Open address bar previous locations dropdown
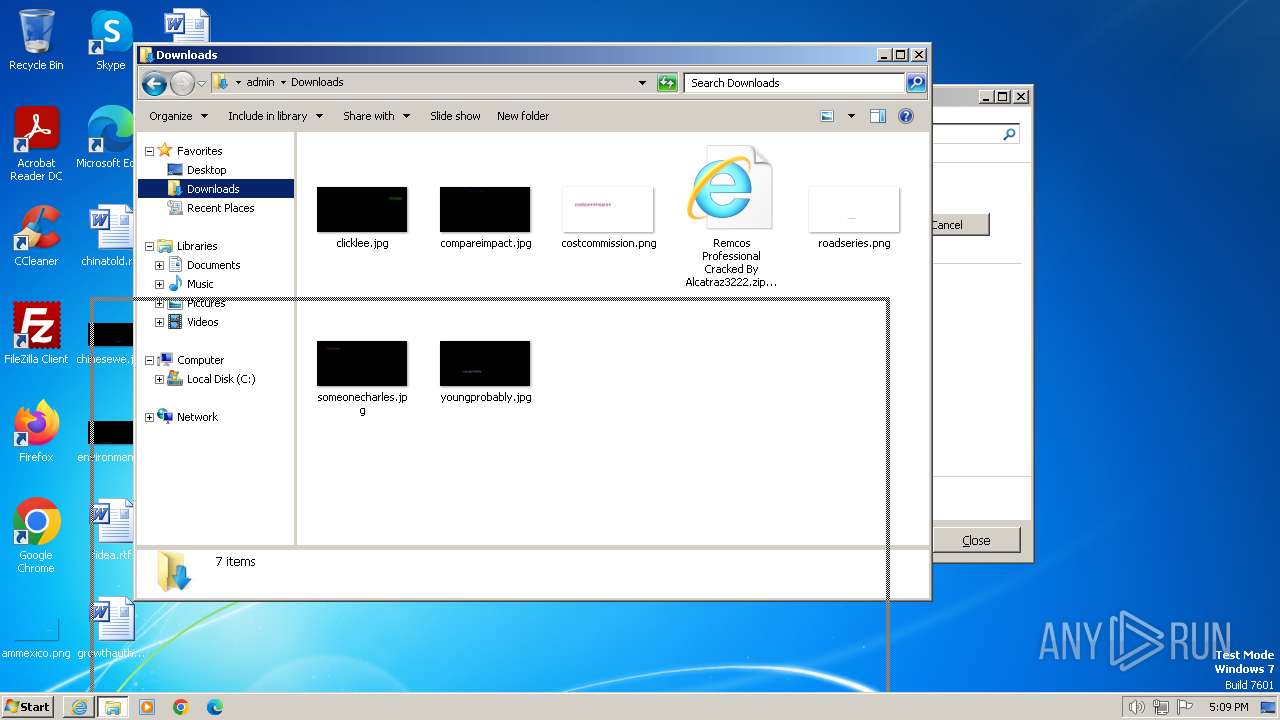 coord(642,83)
